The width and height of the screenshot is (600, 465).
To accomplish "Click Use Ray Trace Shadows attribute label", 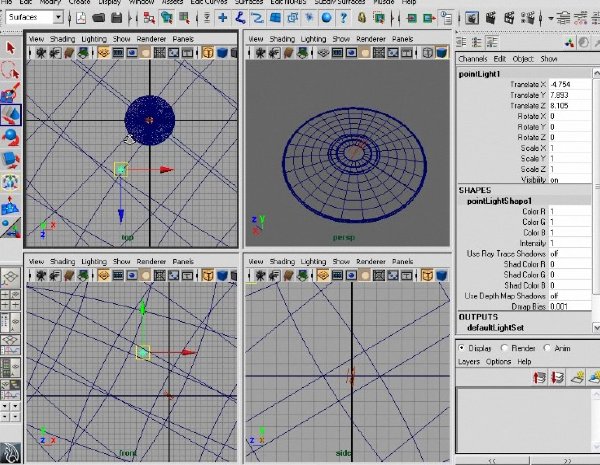I will pos(506,254).
